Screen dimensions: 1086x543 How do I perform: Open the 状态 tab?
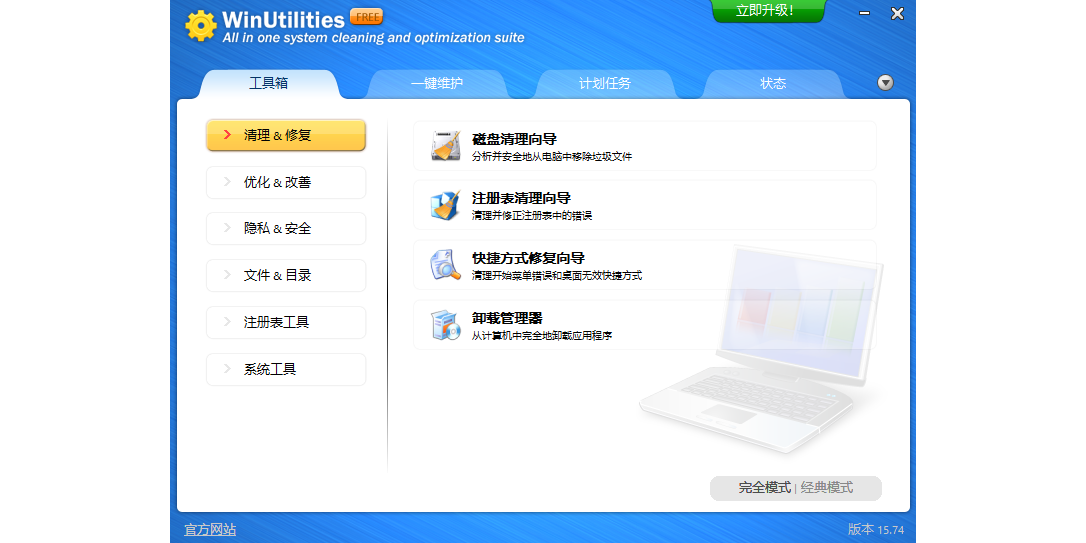774,84
